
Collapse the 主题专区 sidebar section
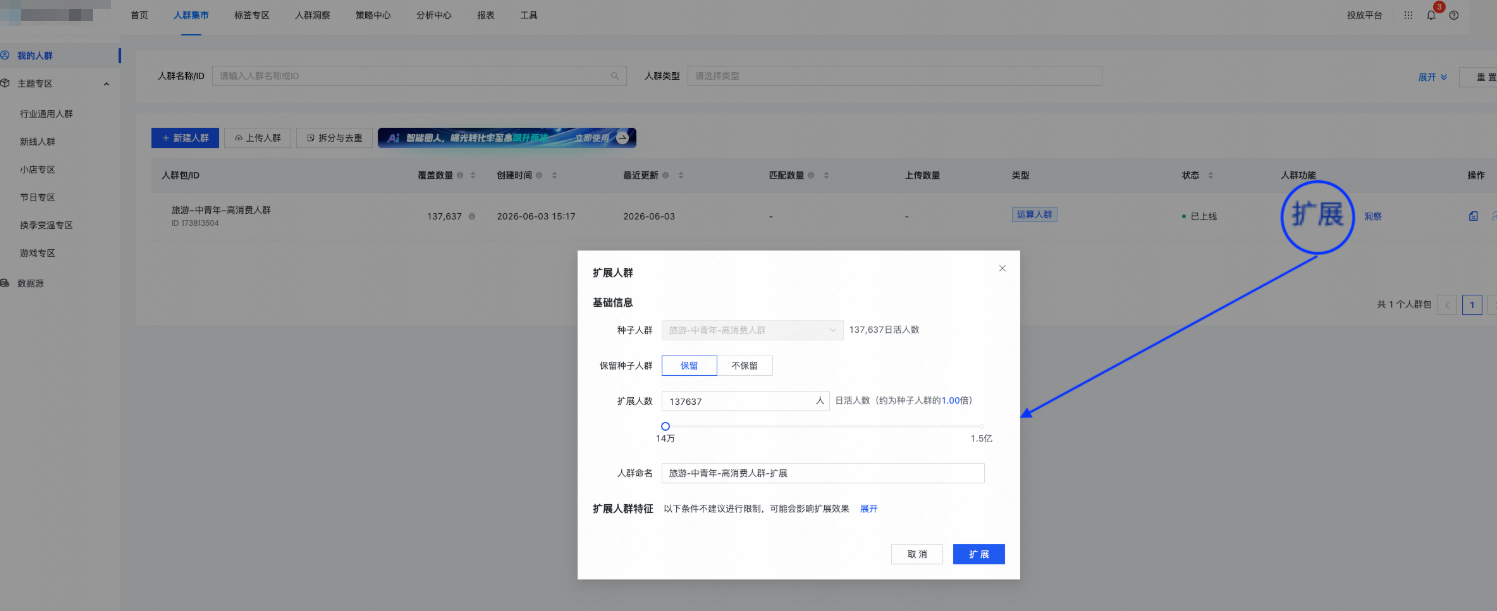[x=106, y=84]
